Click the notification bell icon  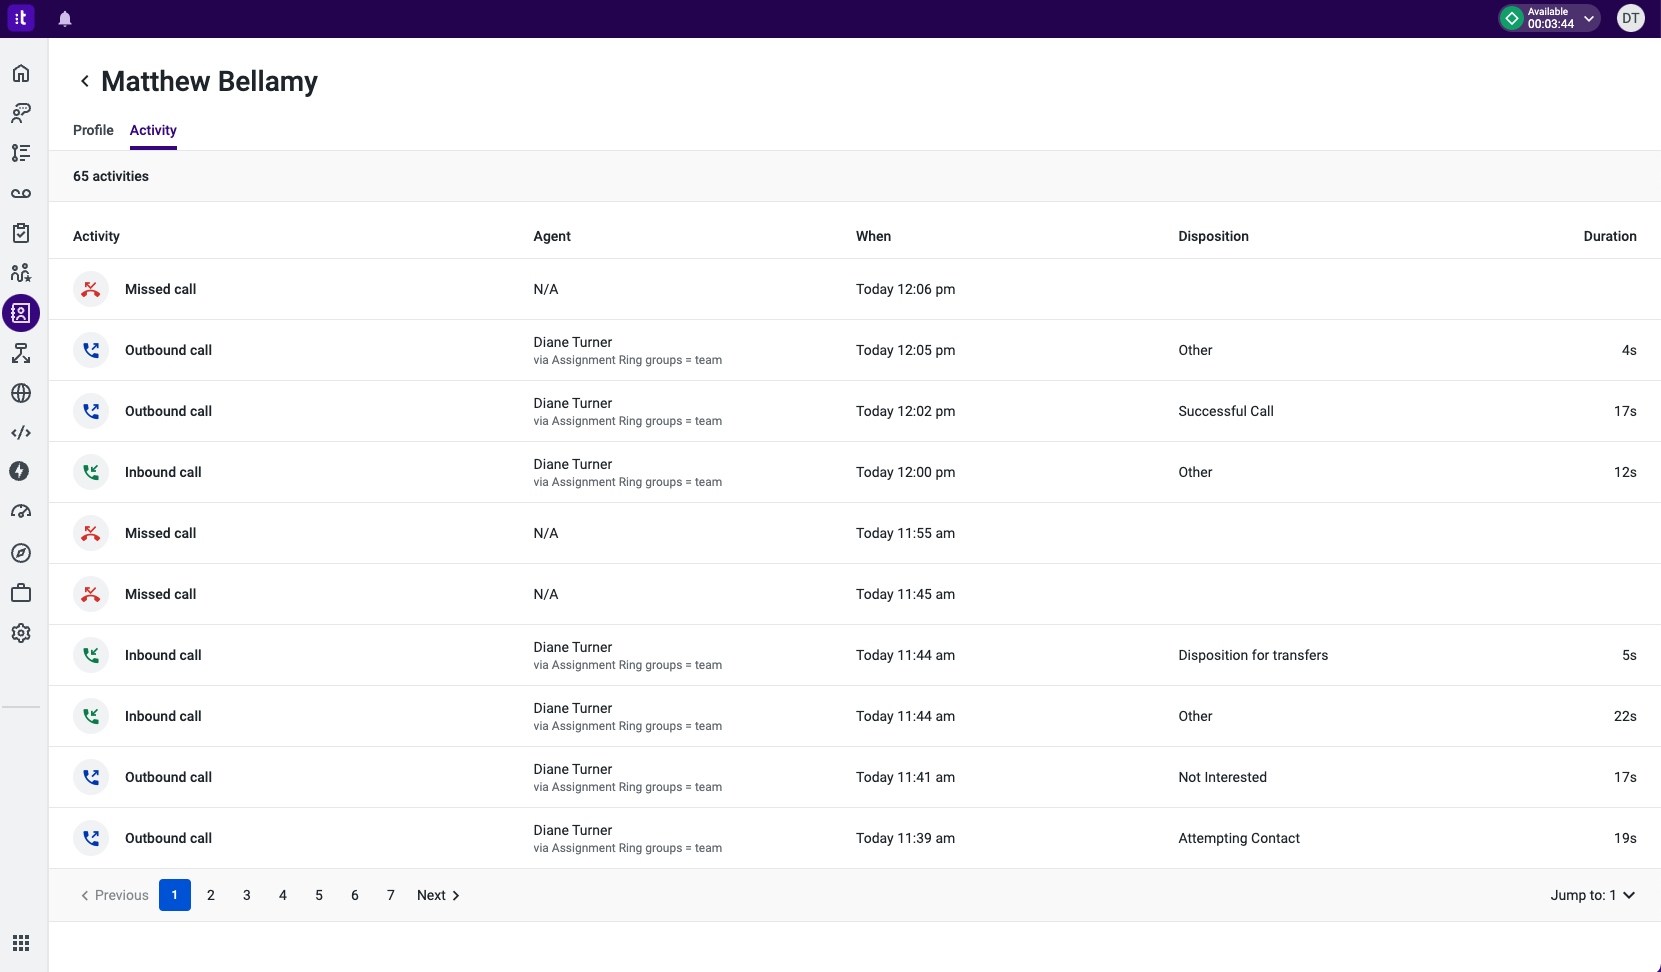65,18
